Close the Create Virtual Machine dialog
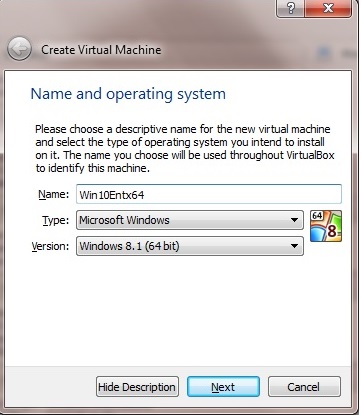361x415 pixels. [x=328, y=8]
